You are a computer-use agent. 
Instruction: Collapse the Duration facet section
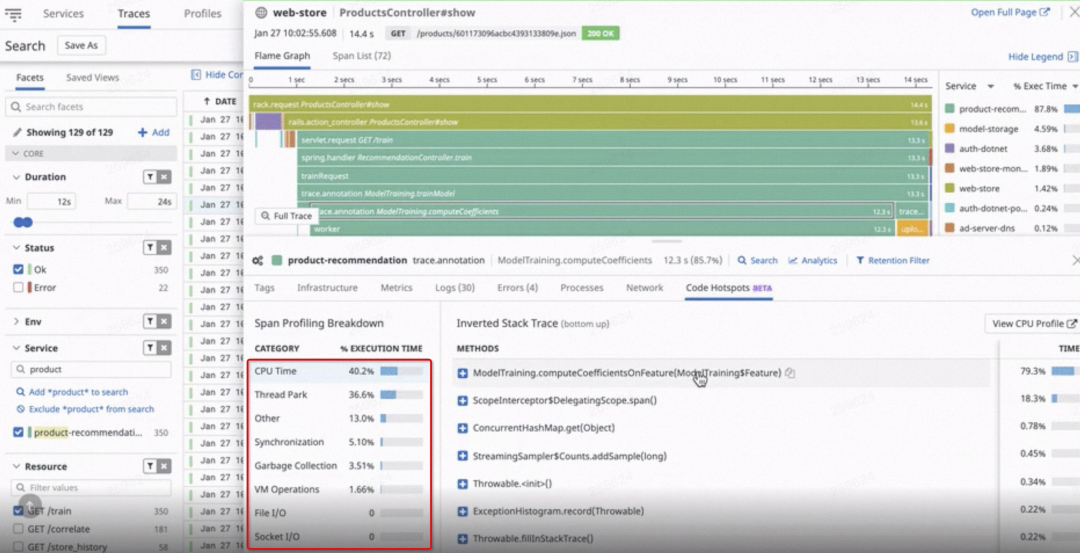point(17,177)
